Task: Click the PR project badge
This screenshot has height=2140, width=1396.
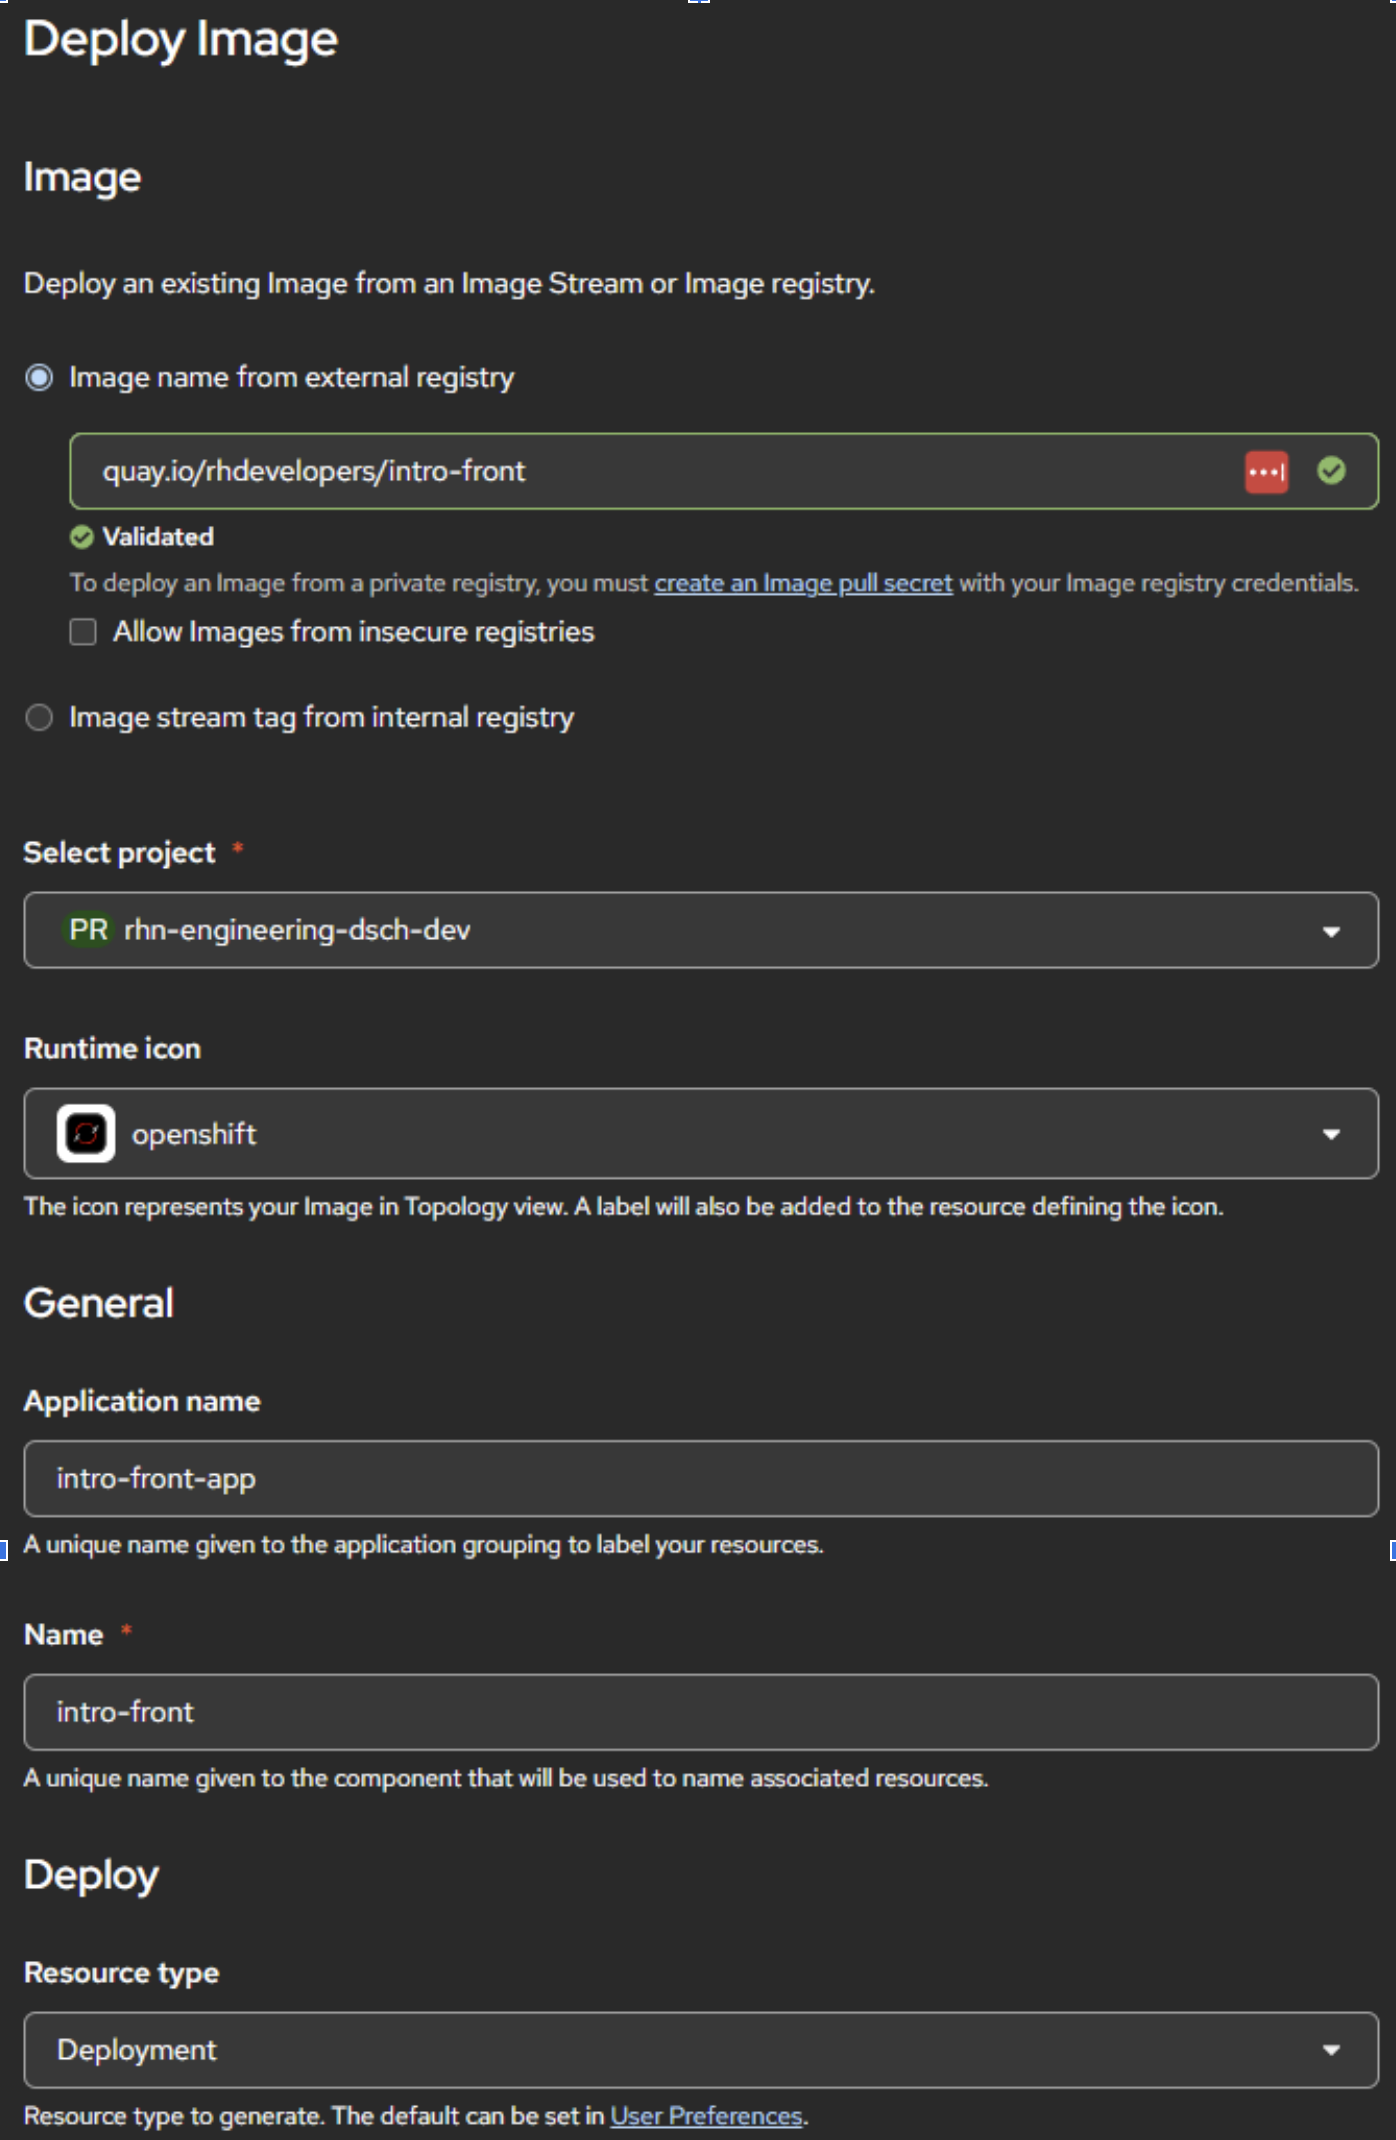Action: 88,930
